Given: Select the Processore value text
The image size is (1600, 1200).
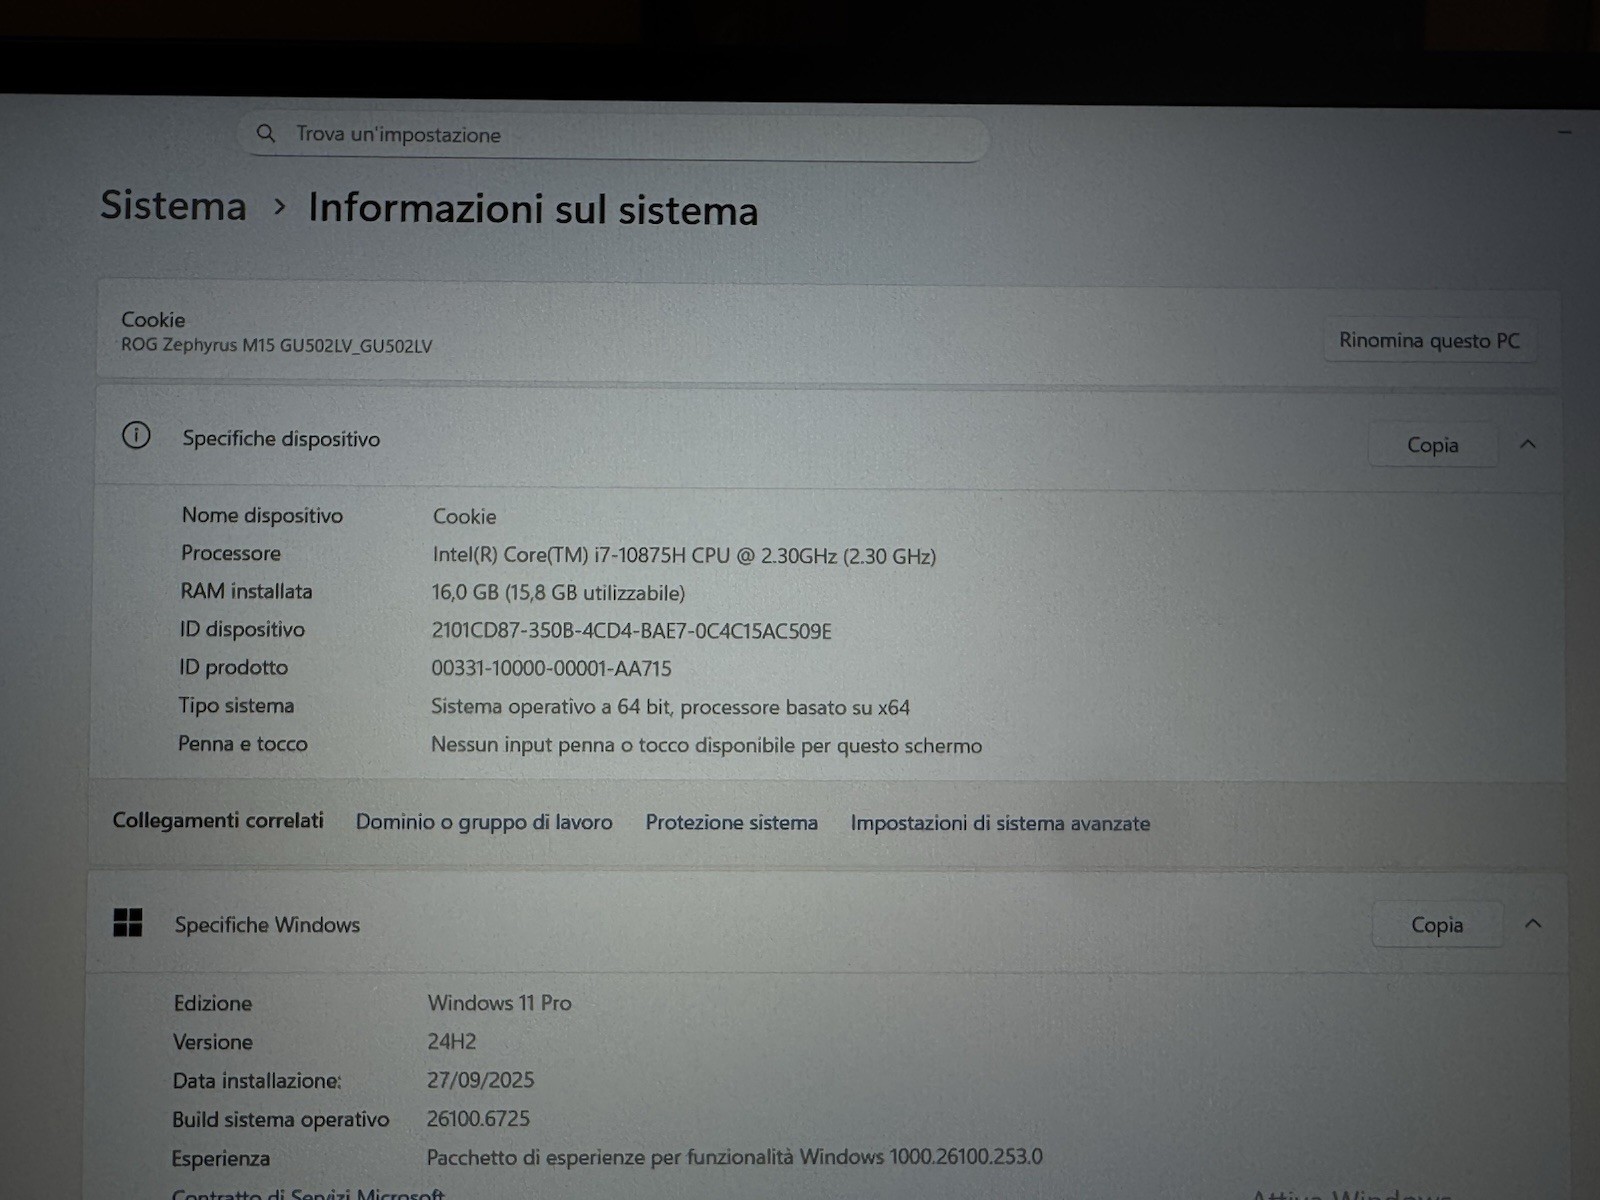Looking at the screenshot, I should (684, 556).
